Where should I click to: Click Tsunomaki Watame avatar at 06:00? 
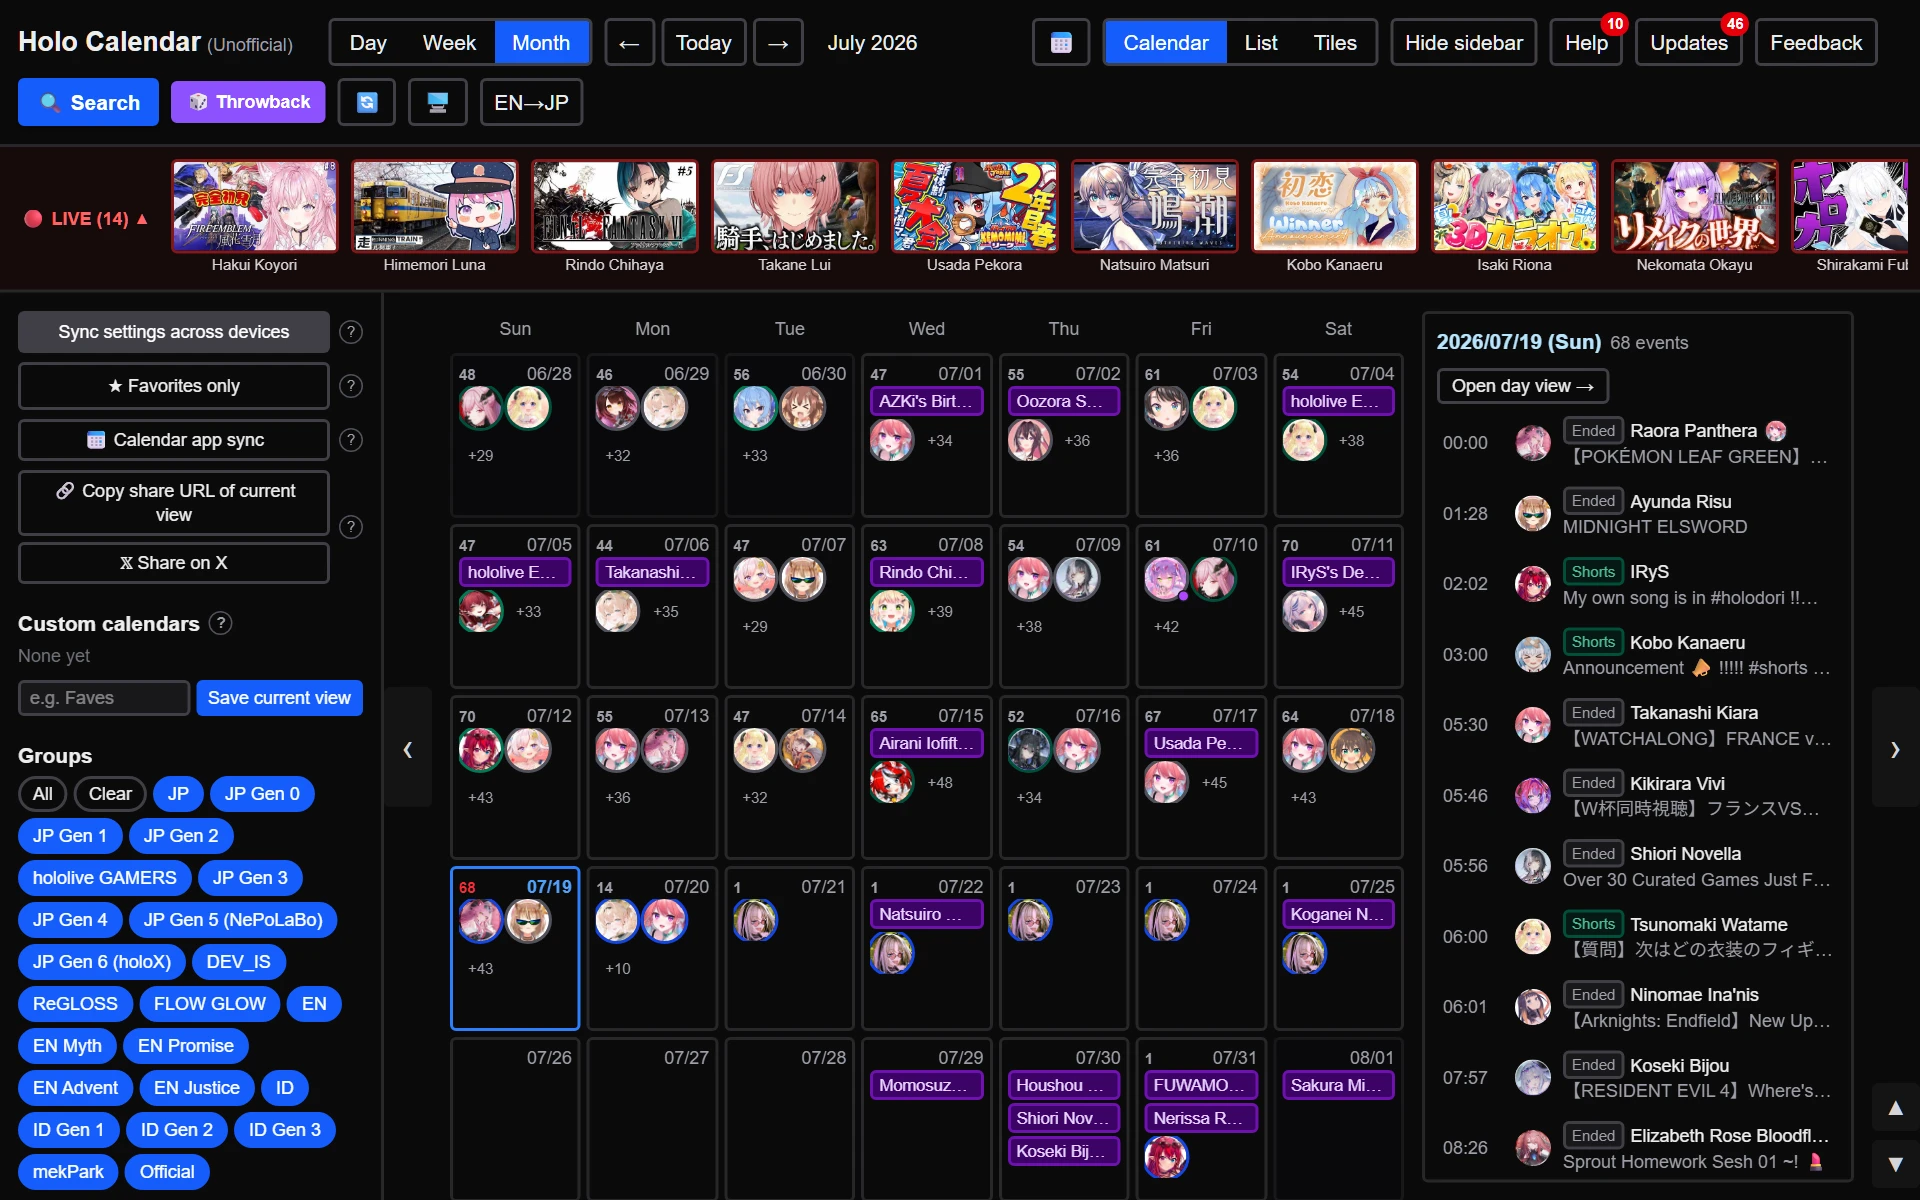[x=1532, y=936]
